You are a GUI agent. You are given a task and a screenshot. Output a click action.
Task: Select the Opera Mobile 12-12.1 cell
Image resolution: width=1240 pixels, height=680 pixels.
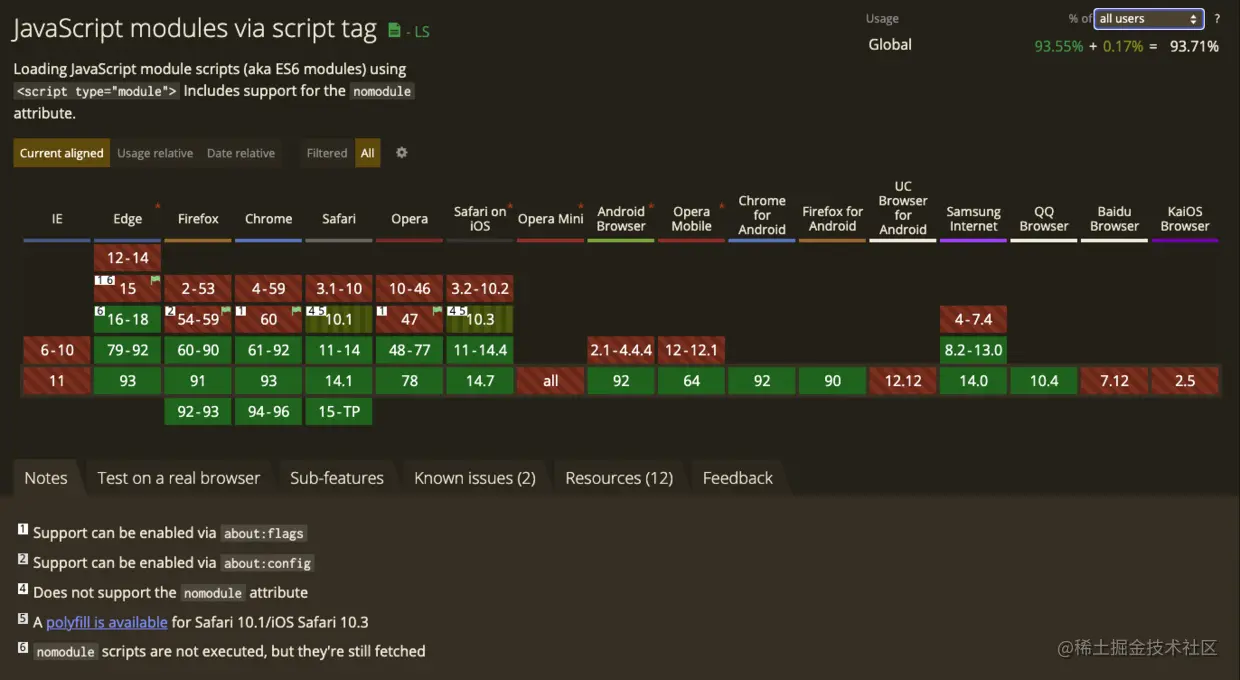coord(692,350)
